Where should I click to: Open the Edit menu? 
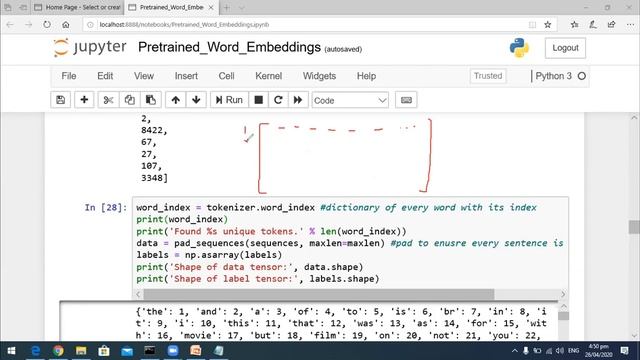tap(105, 76)
